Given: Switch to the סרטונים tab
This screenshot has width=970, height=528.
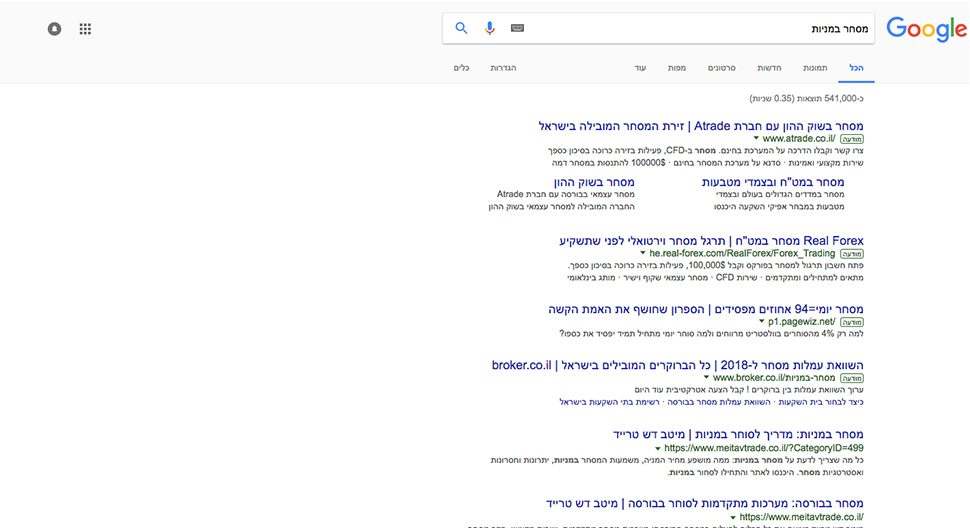Looking at the screenshot, I should pyautogui.click(x=721, y=68).
